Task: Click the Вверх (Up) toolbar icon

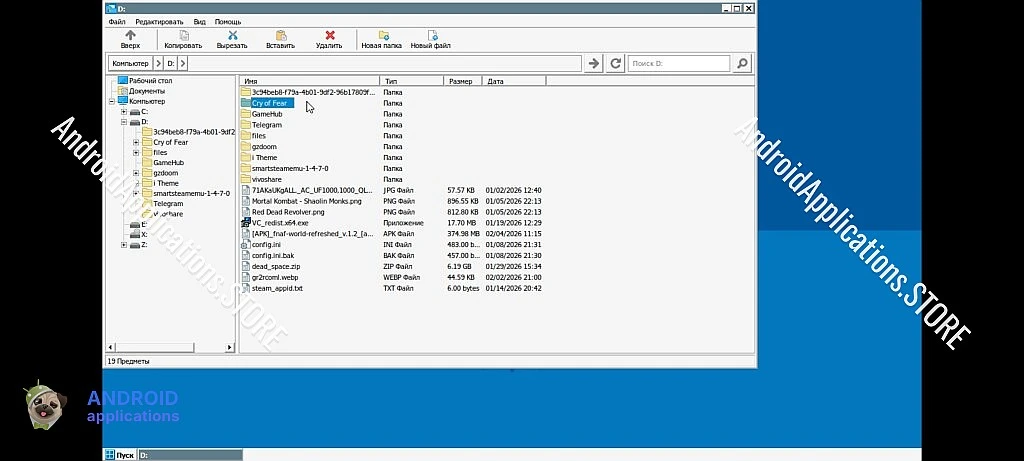Action: 130,36
